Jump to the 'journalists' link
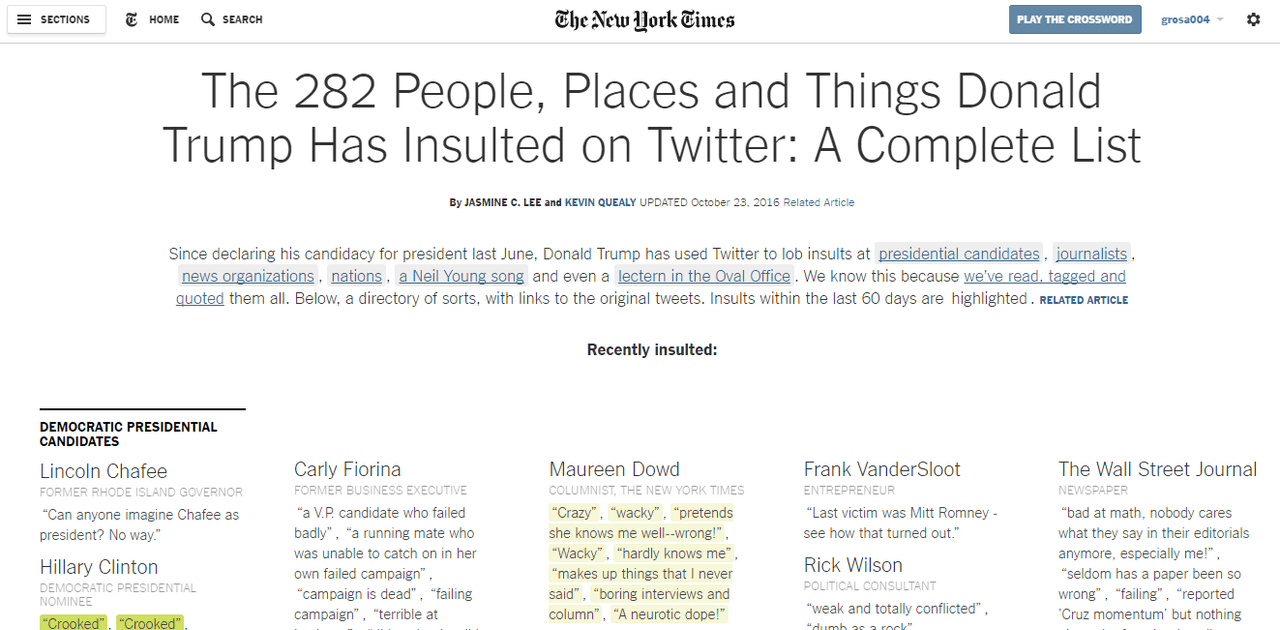 (1092, 254)
